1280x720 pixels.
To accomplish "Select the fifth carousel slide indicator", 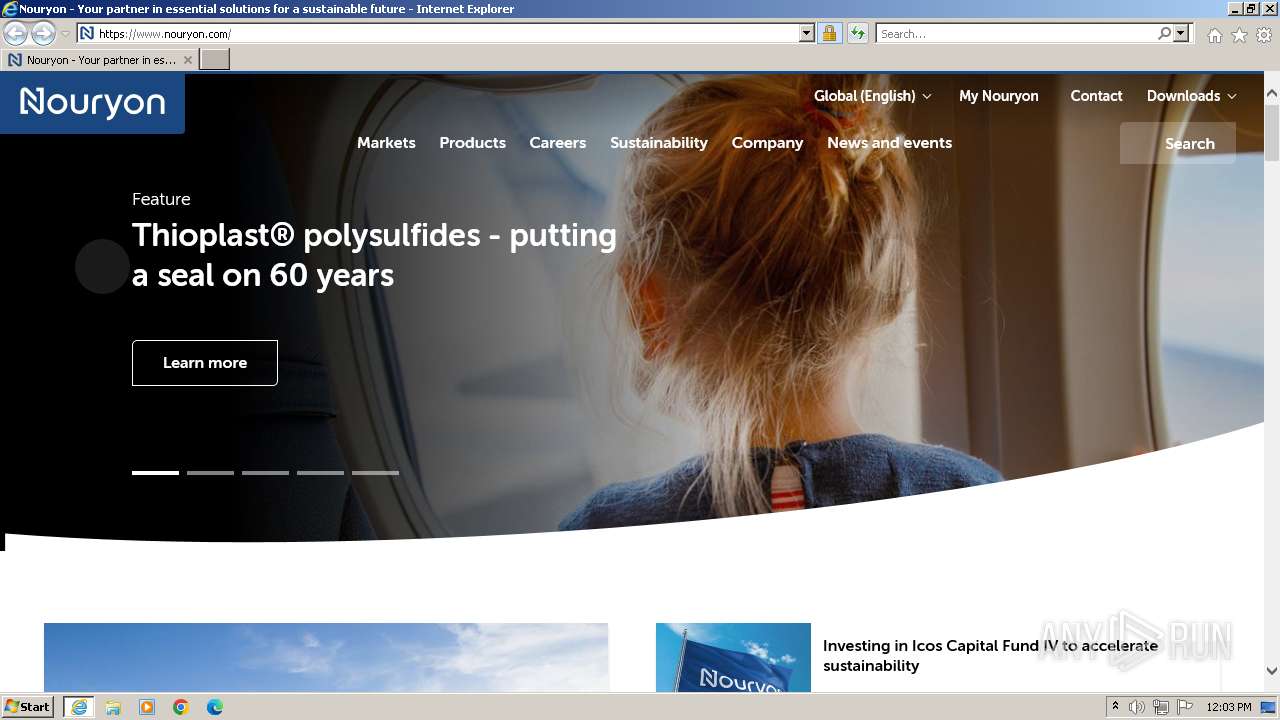I will click(375, 473).
